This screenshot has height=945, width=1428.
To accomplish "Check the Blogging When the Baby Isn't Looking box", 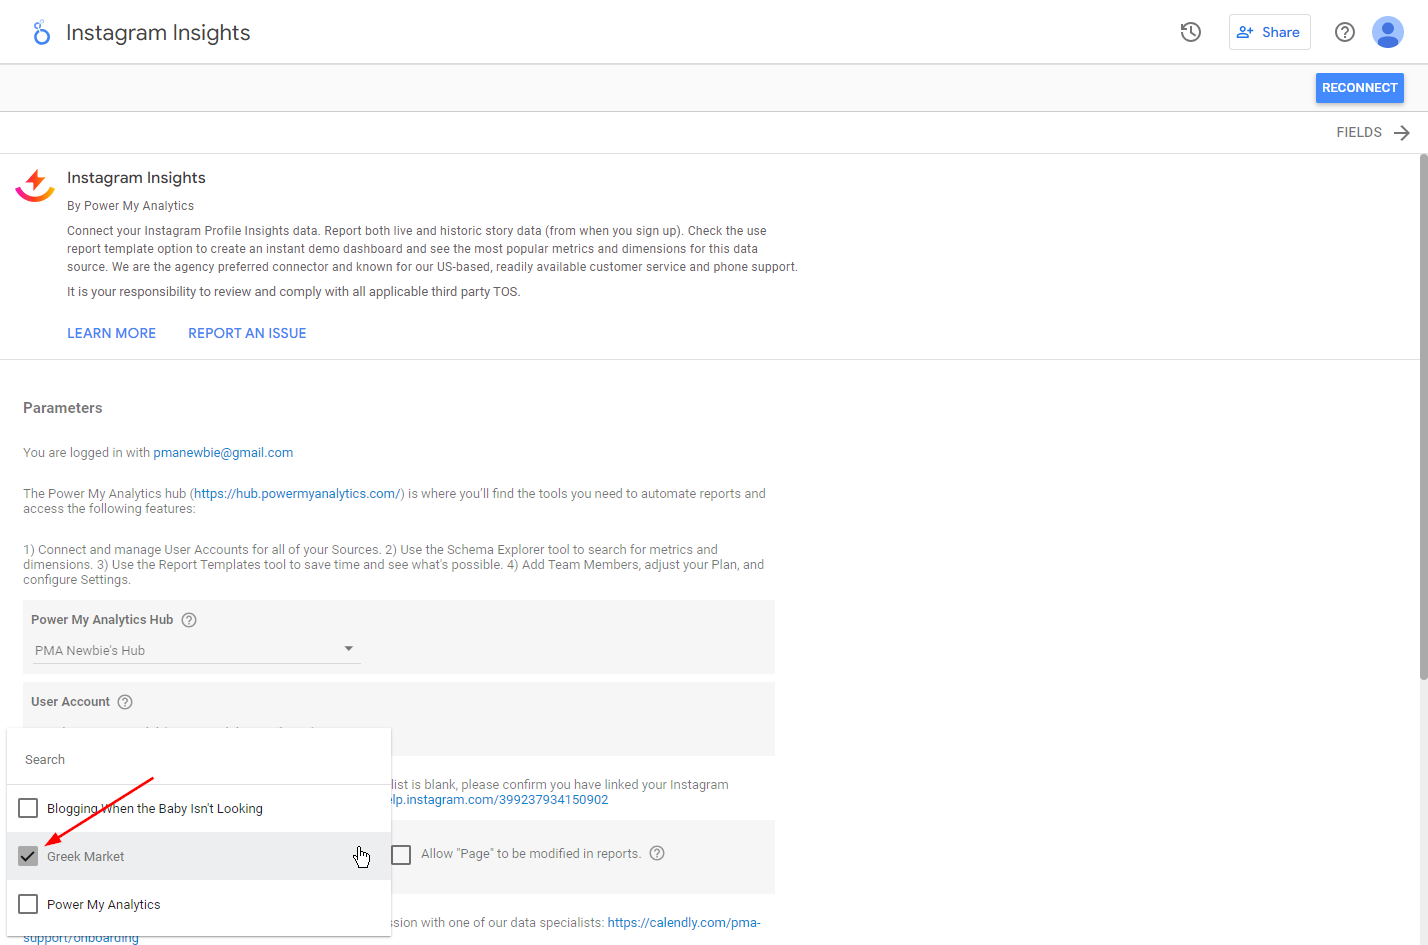I will pos(28,808).
